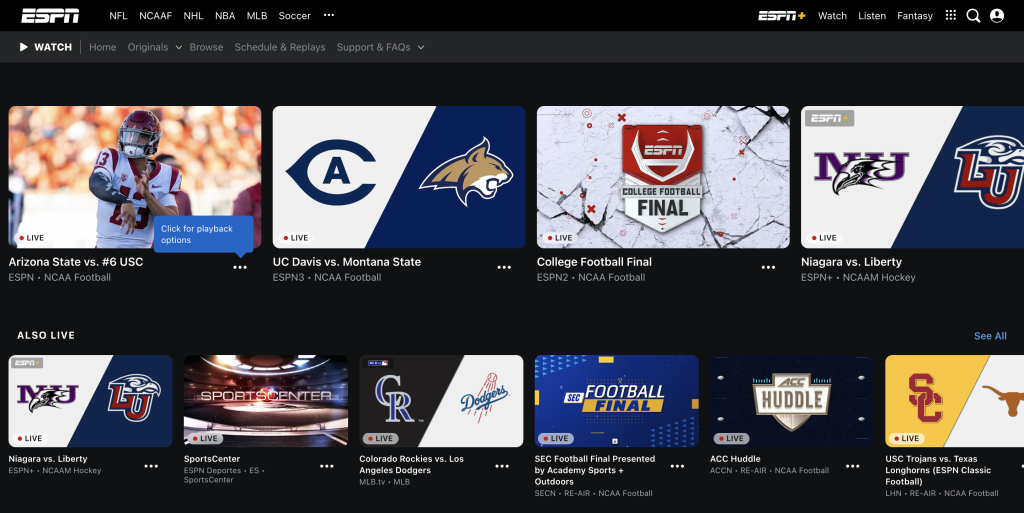Click the WATCH play icon
Image resolution: width=1024 pixels, height=513 pixels.
point(24,47)
